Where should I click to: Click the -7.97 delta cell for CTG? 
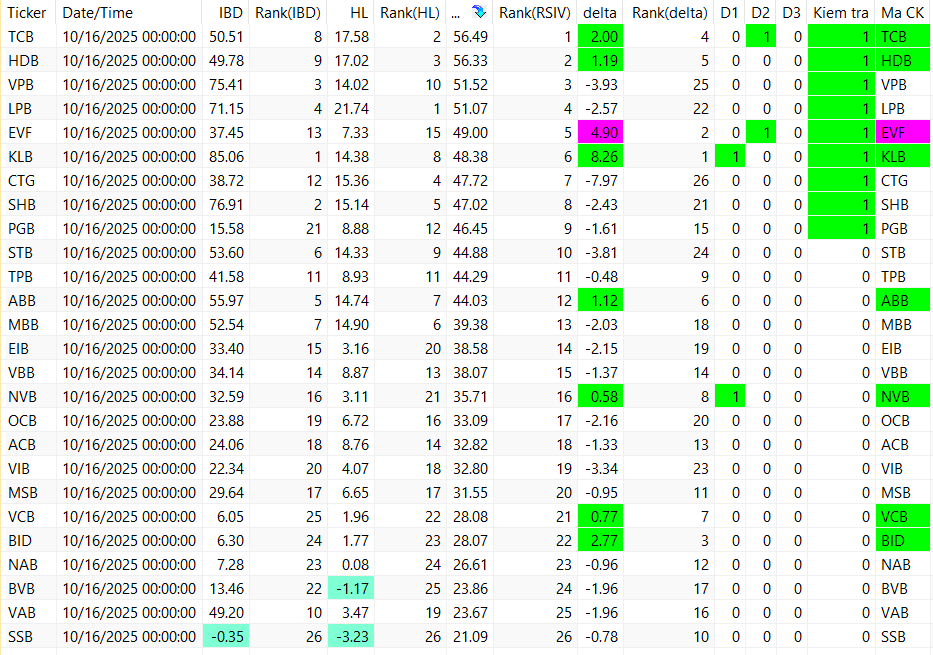pos(602,181)
